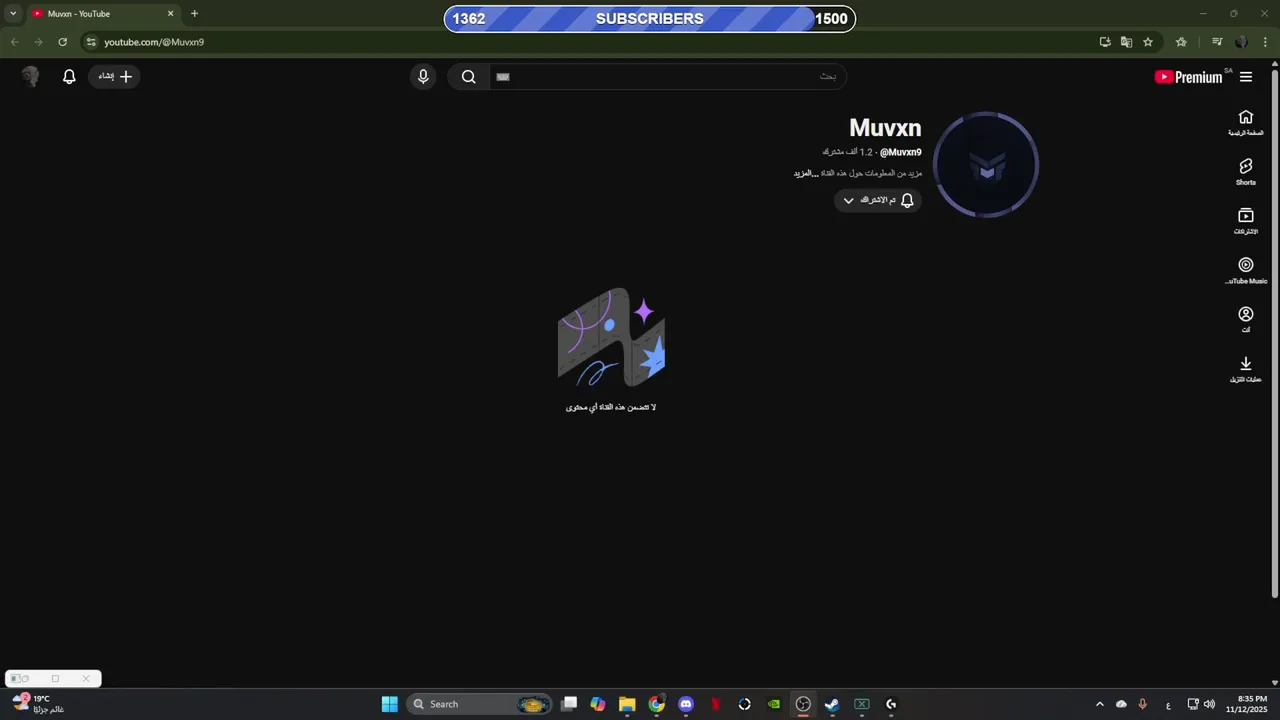Show hidden system tray icons

(1100, 704)
